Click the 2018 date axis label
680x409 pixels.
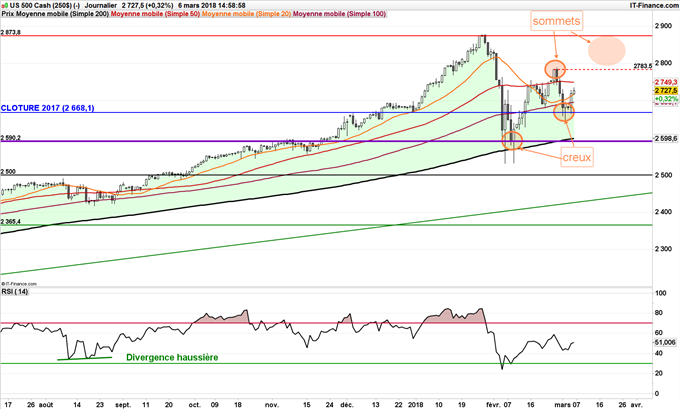click(416, 405)
